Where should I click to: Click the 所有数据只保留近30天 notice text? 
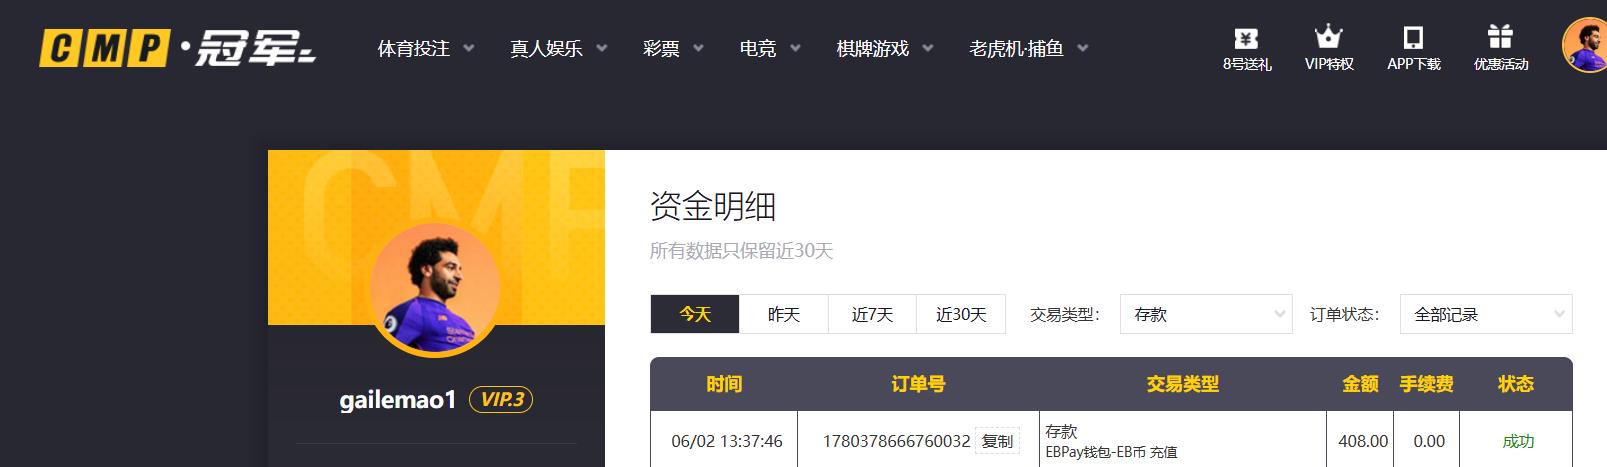tap(741, 251)
